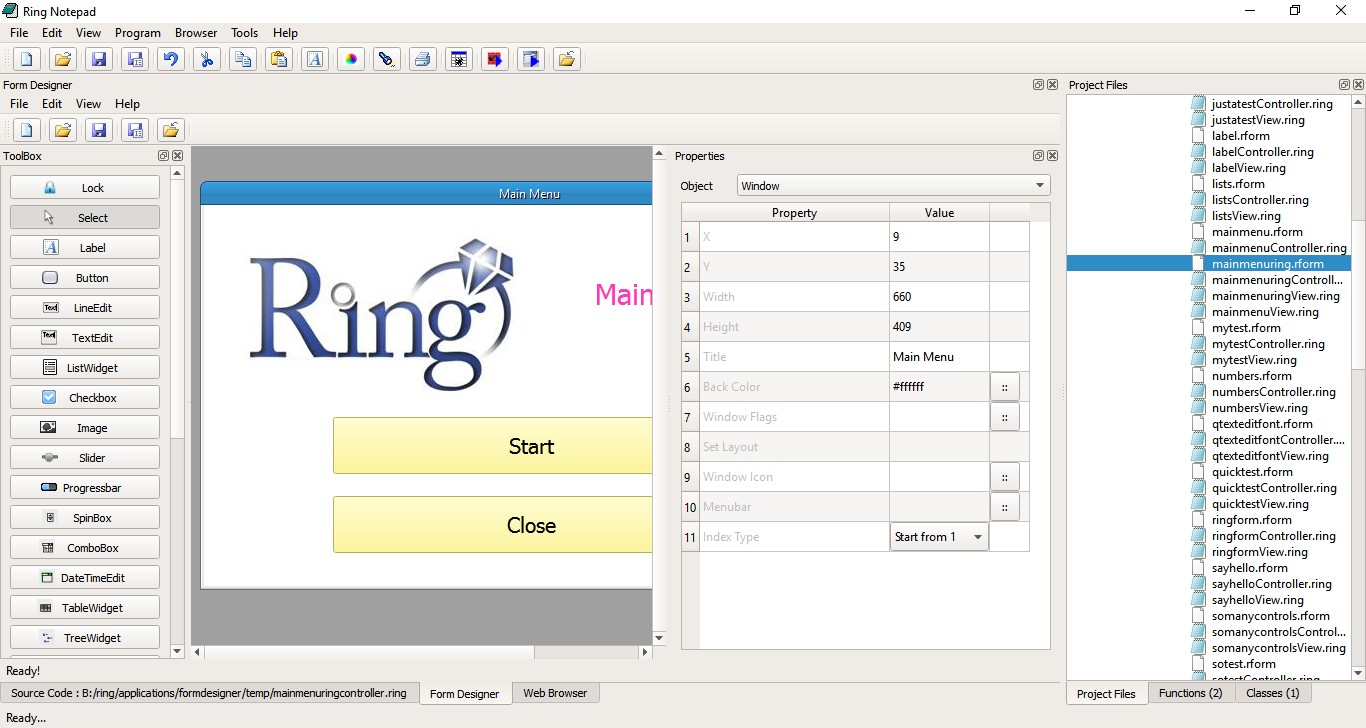Open the Object dropdown showing Window
The height and width of the screenshot is (728, 1366).
(894, 185)
